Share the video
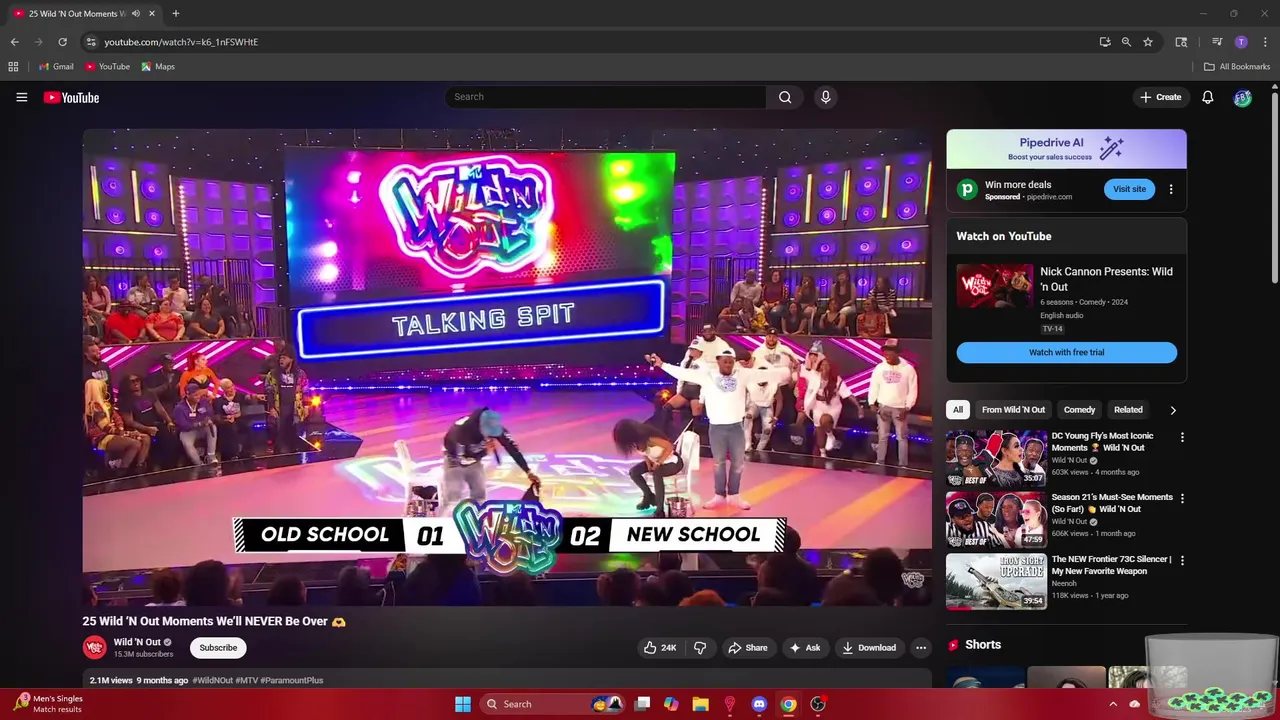 [747, 648]
